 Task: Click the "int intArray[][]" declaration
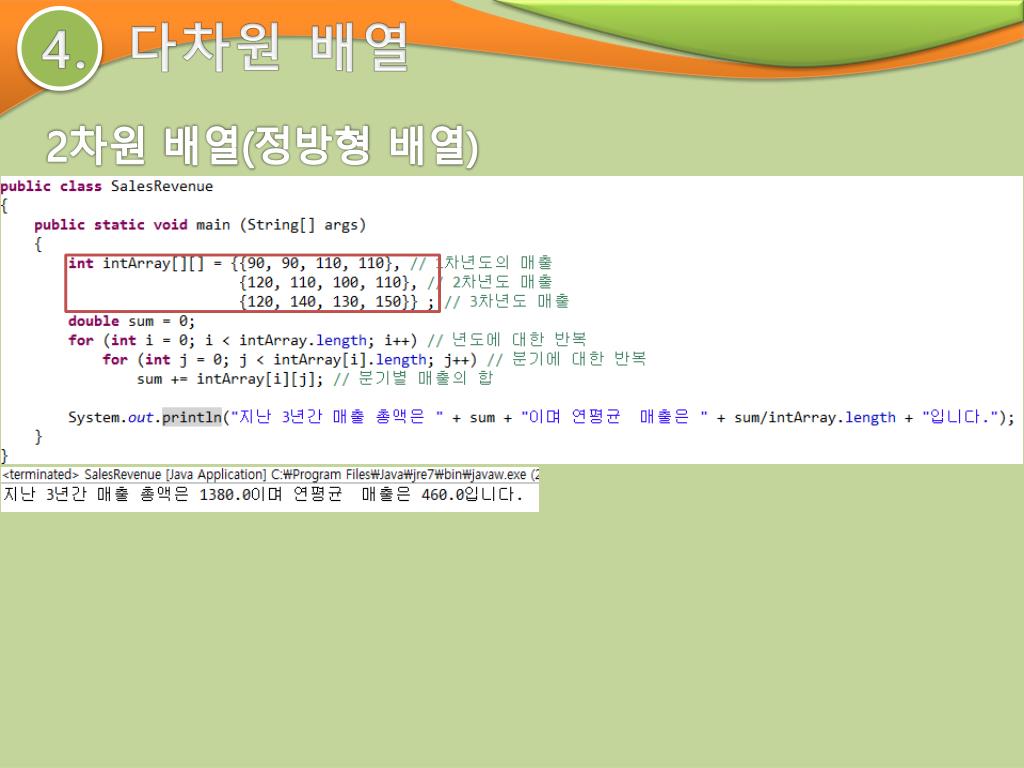point(136,263)
